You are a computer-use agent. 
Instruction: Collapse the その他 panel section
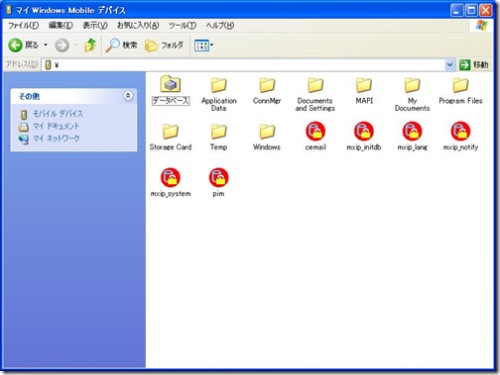[x=128, y=96]
